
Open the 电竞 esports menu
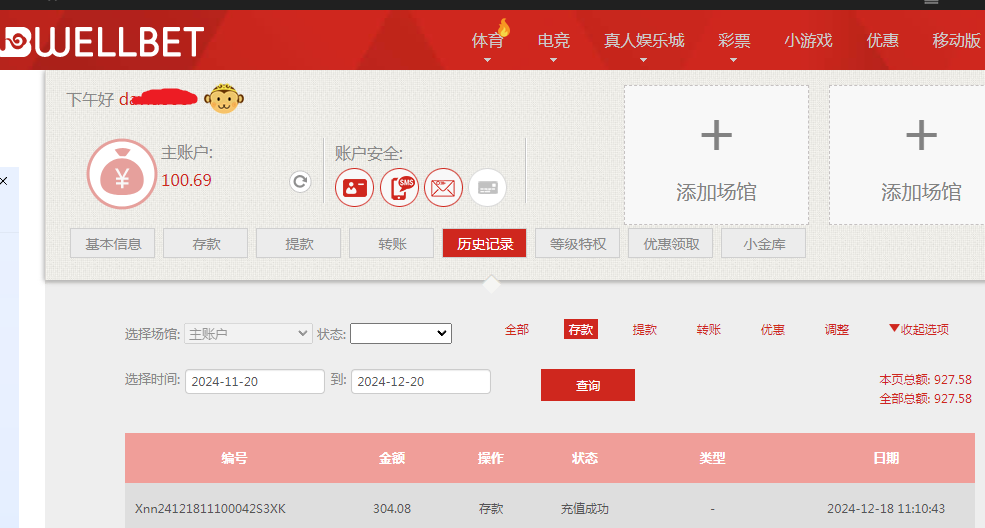(553, 41)
